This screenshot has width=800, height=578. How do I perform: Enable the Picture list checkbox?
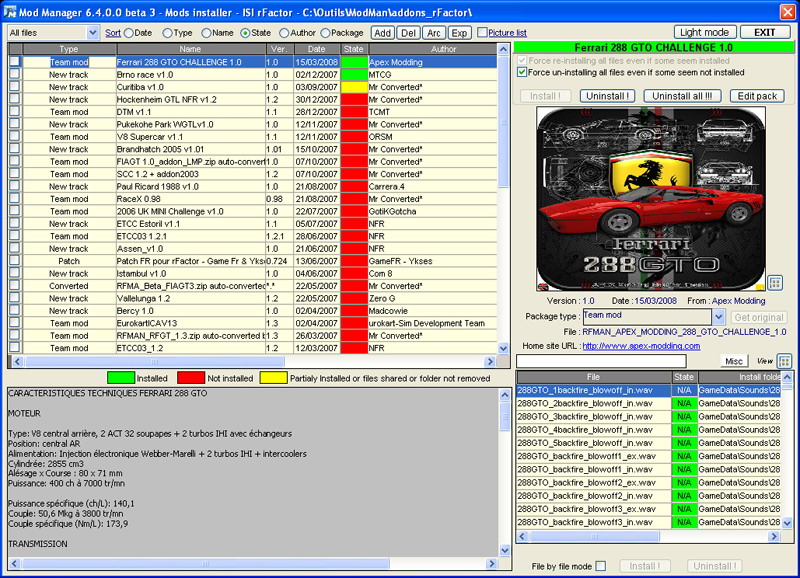tap(482, 33)
